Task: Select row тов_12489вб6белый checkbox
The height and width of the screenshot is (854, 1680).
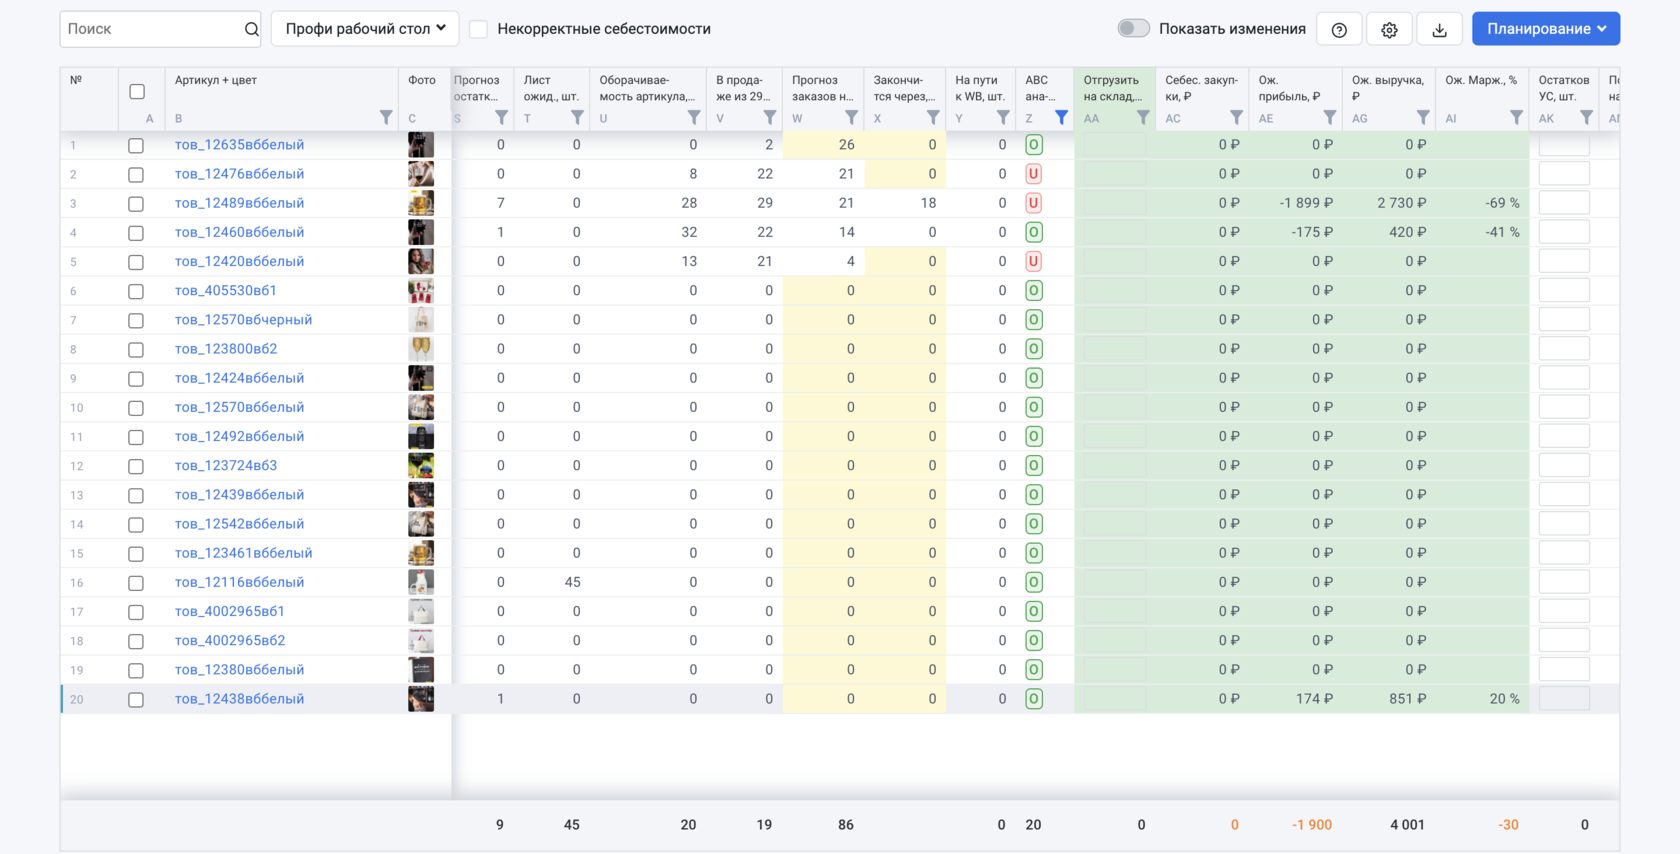Action: pyautogui.click(x=136, y=204)
